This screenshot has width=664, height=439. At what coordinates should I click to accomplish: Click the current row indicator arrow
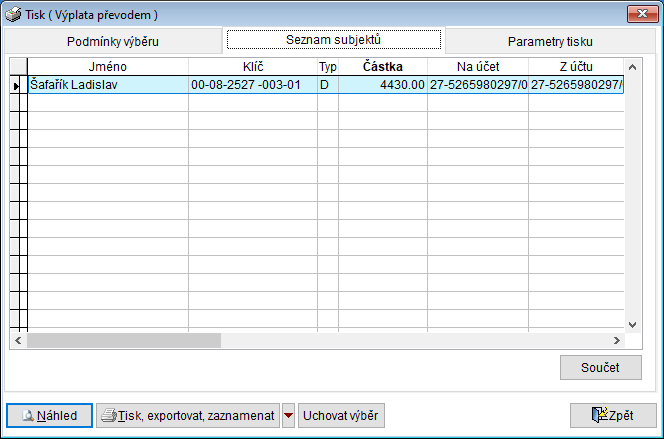[x=16, y=86]
